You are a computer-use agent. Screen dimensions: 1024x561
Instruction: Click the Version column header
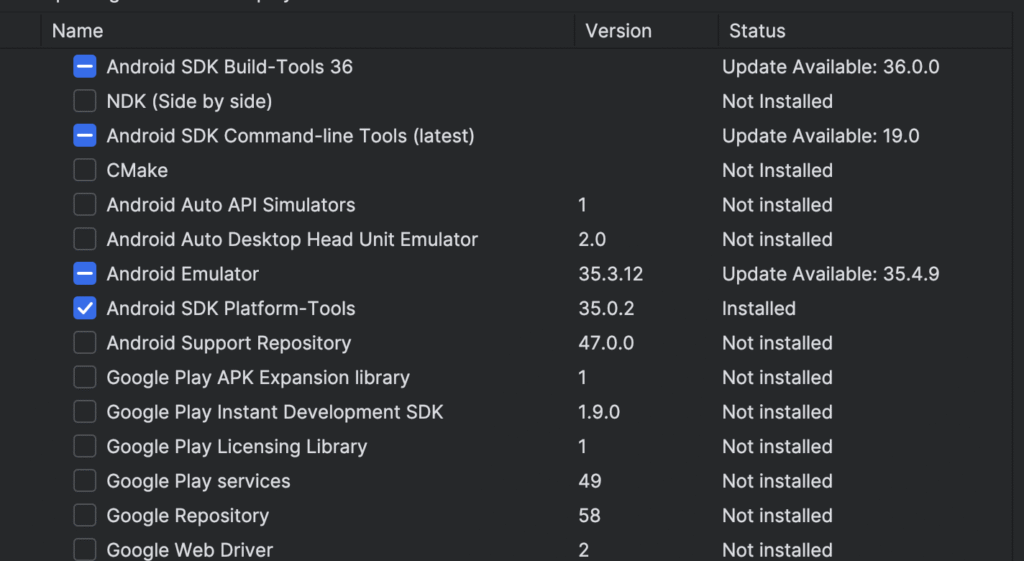618,31
